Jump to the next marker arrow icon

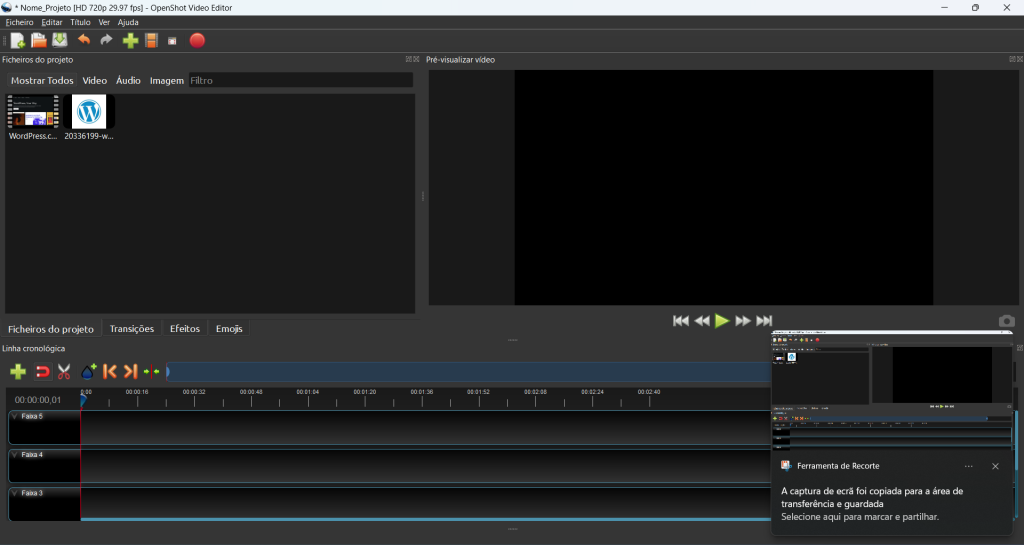[130, 372]
